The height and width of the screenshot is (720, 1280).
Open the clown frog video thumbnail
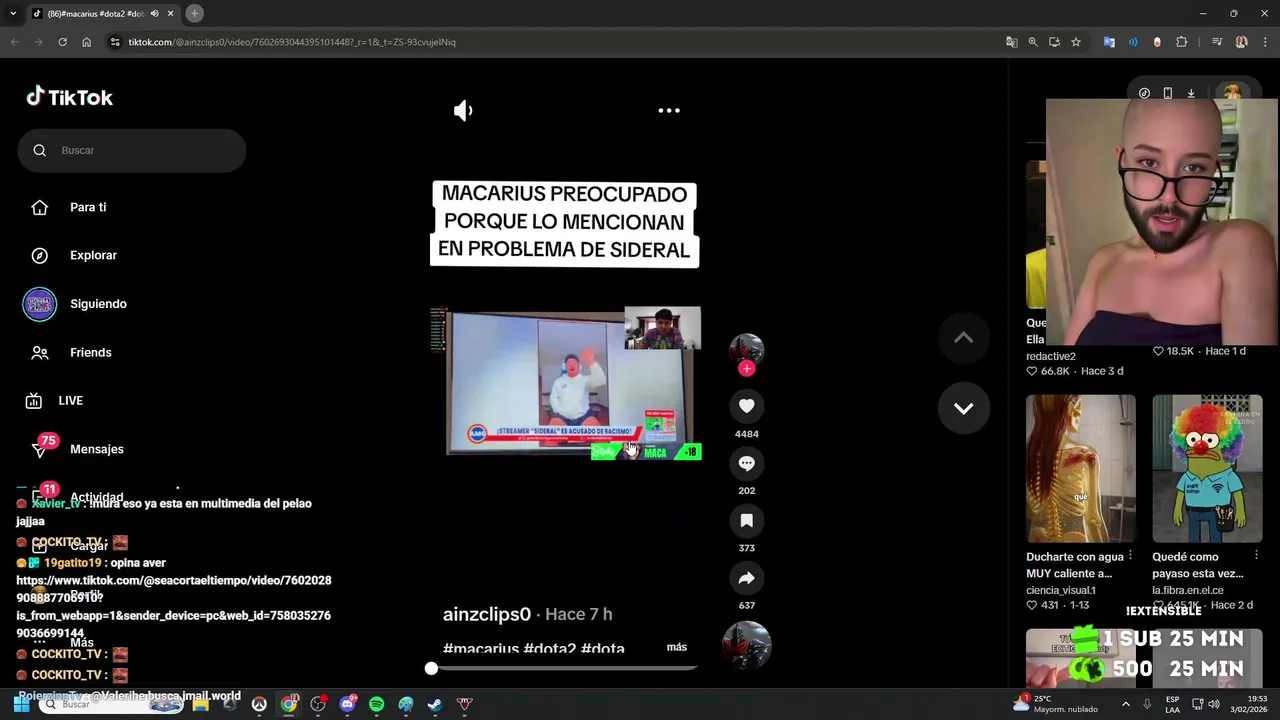pyautogui.click(x=1207, y=468)
